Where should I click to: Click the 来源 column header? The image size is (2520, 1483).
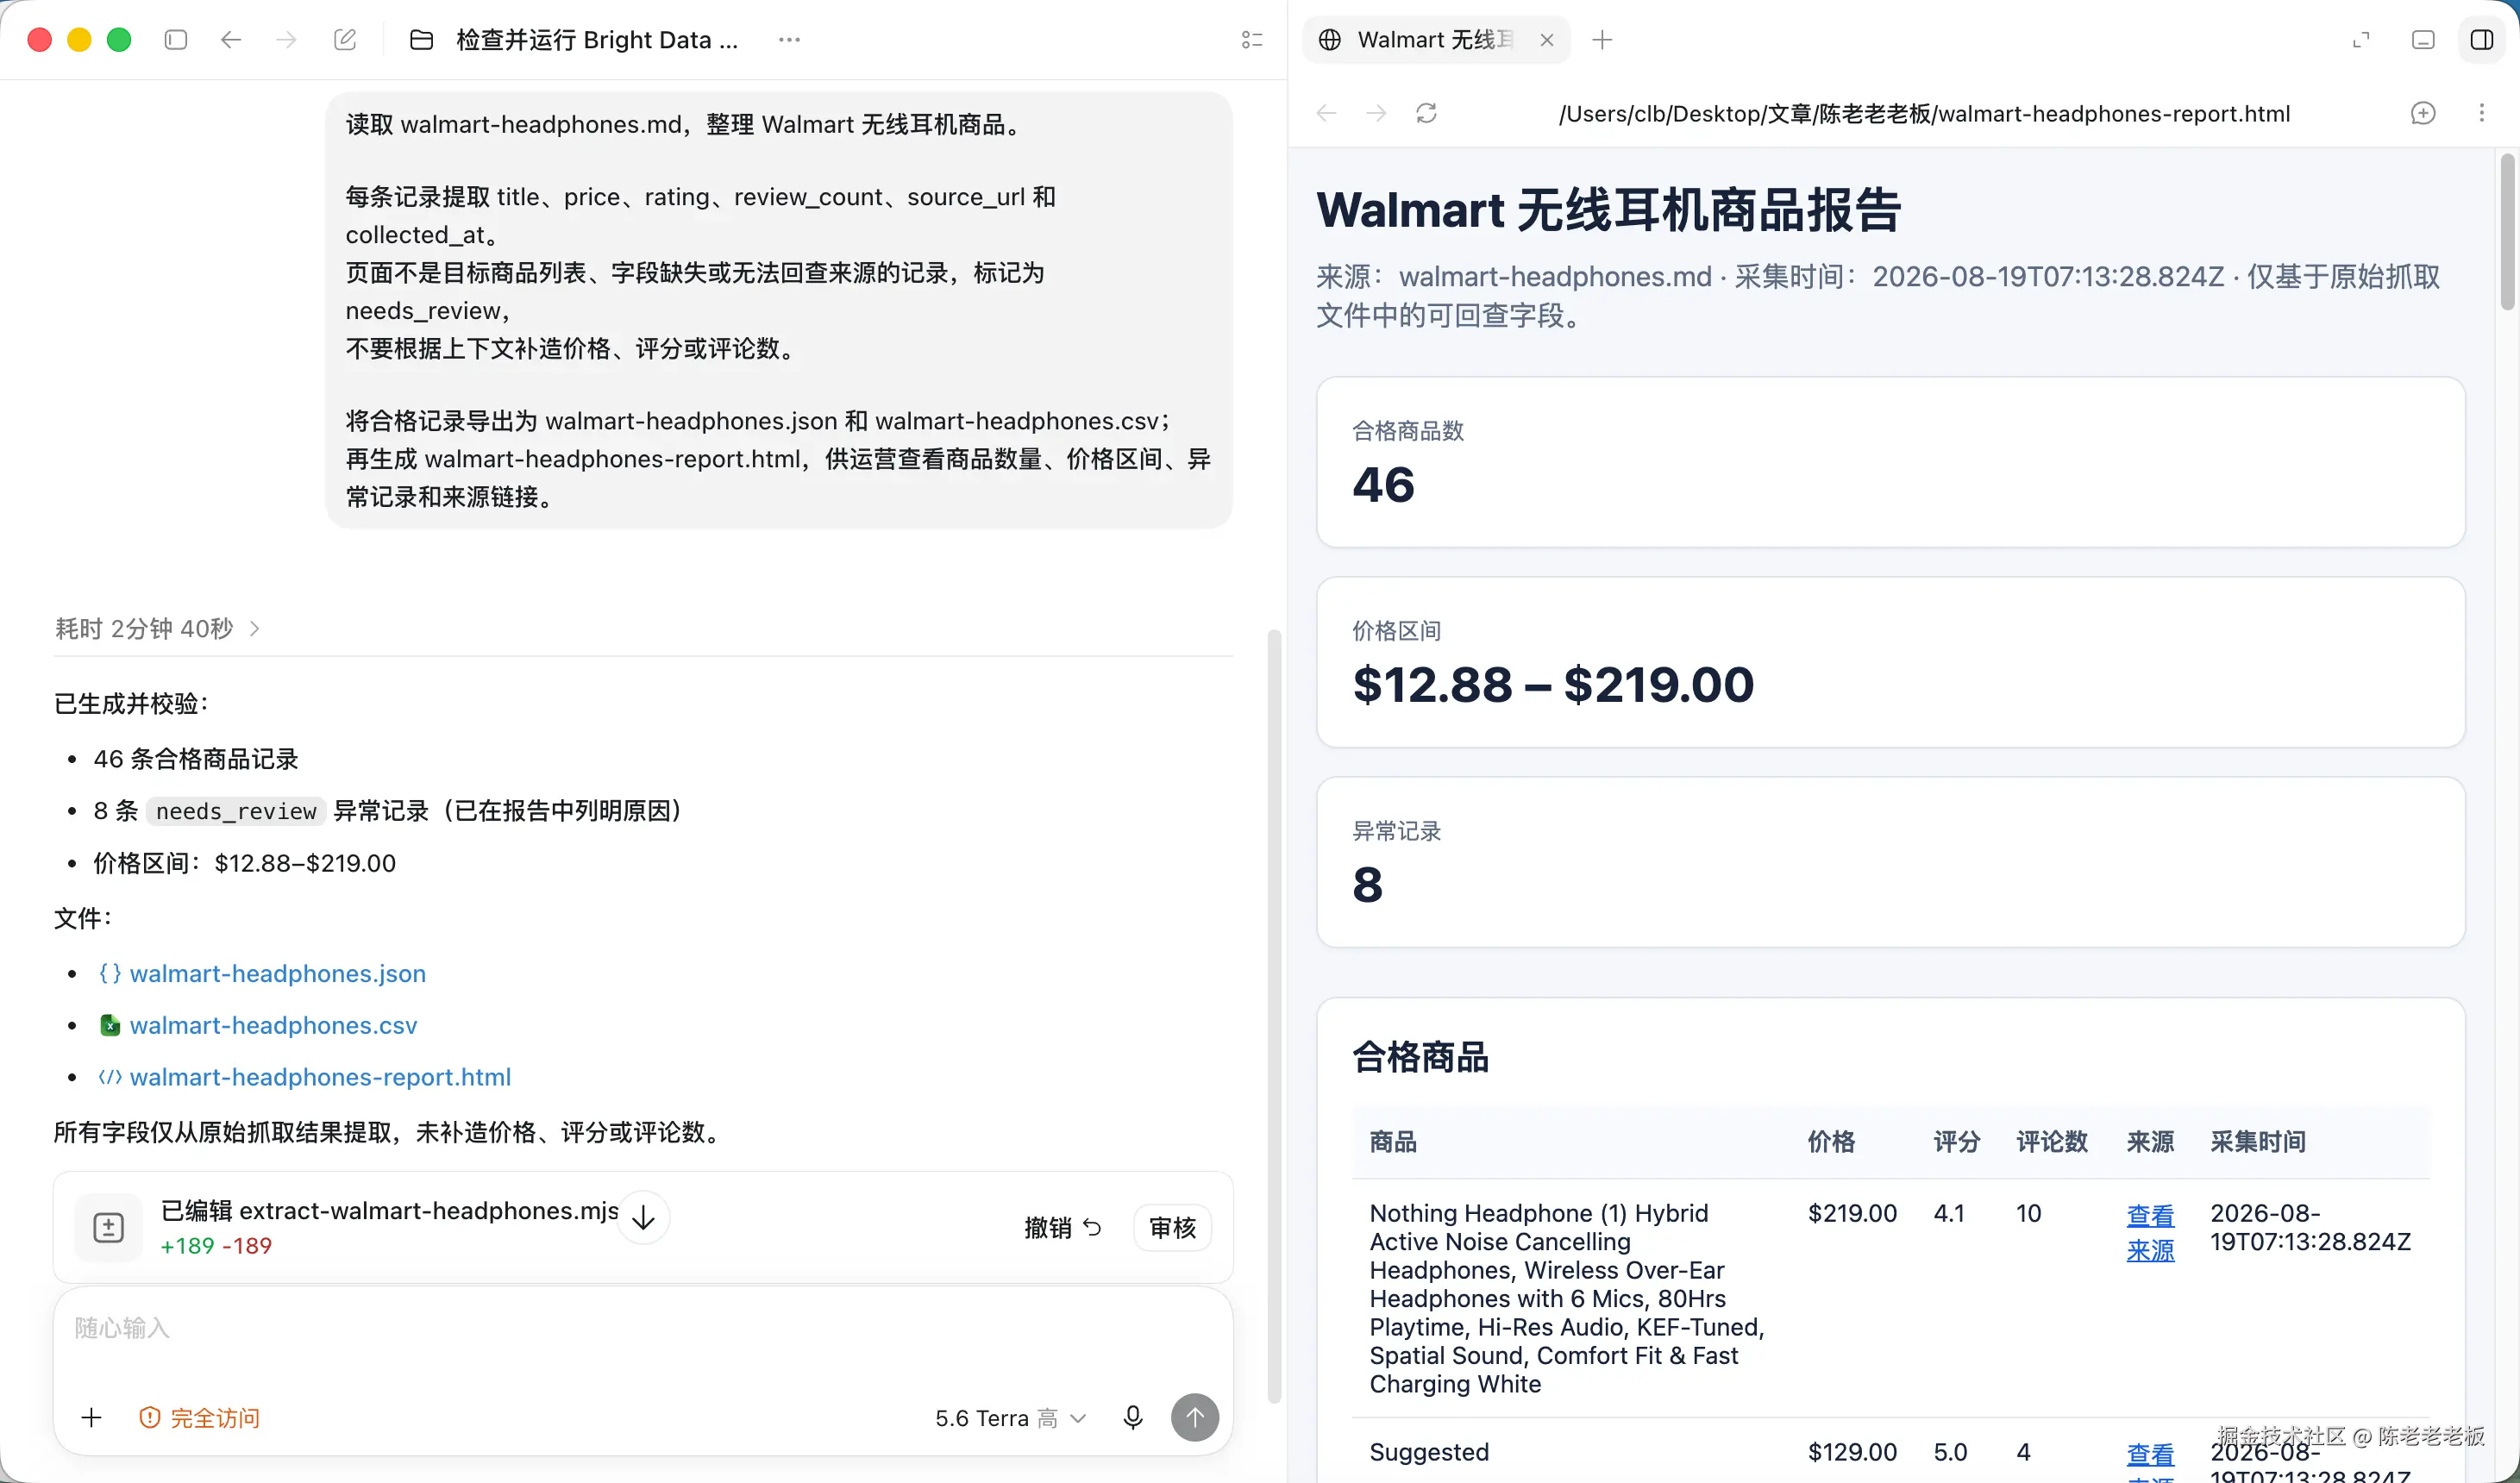[x=2150, y=1141]
